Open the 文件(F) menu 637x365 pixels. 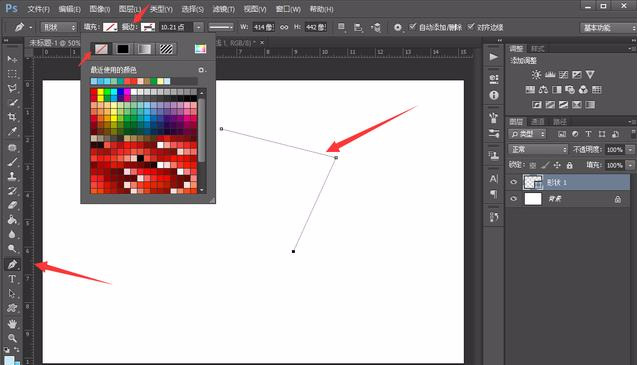pos(38,9)
